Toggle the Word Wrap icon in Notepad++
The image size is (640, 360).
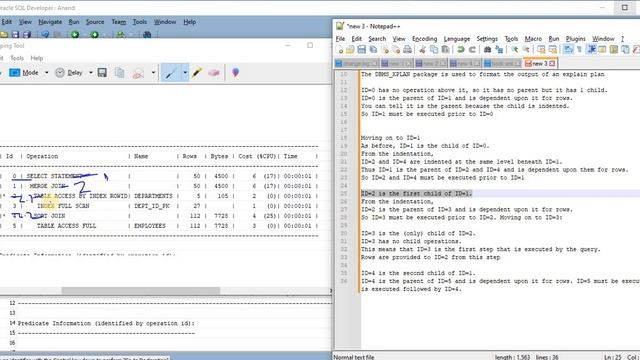tap(568, 50)
